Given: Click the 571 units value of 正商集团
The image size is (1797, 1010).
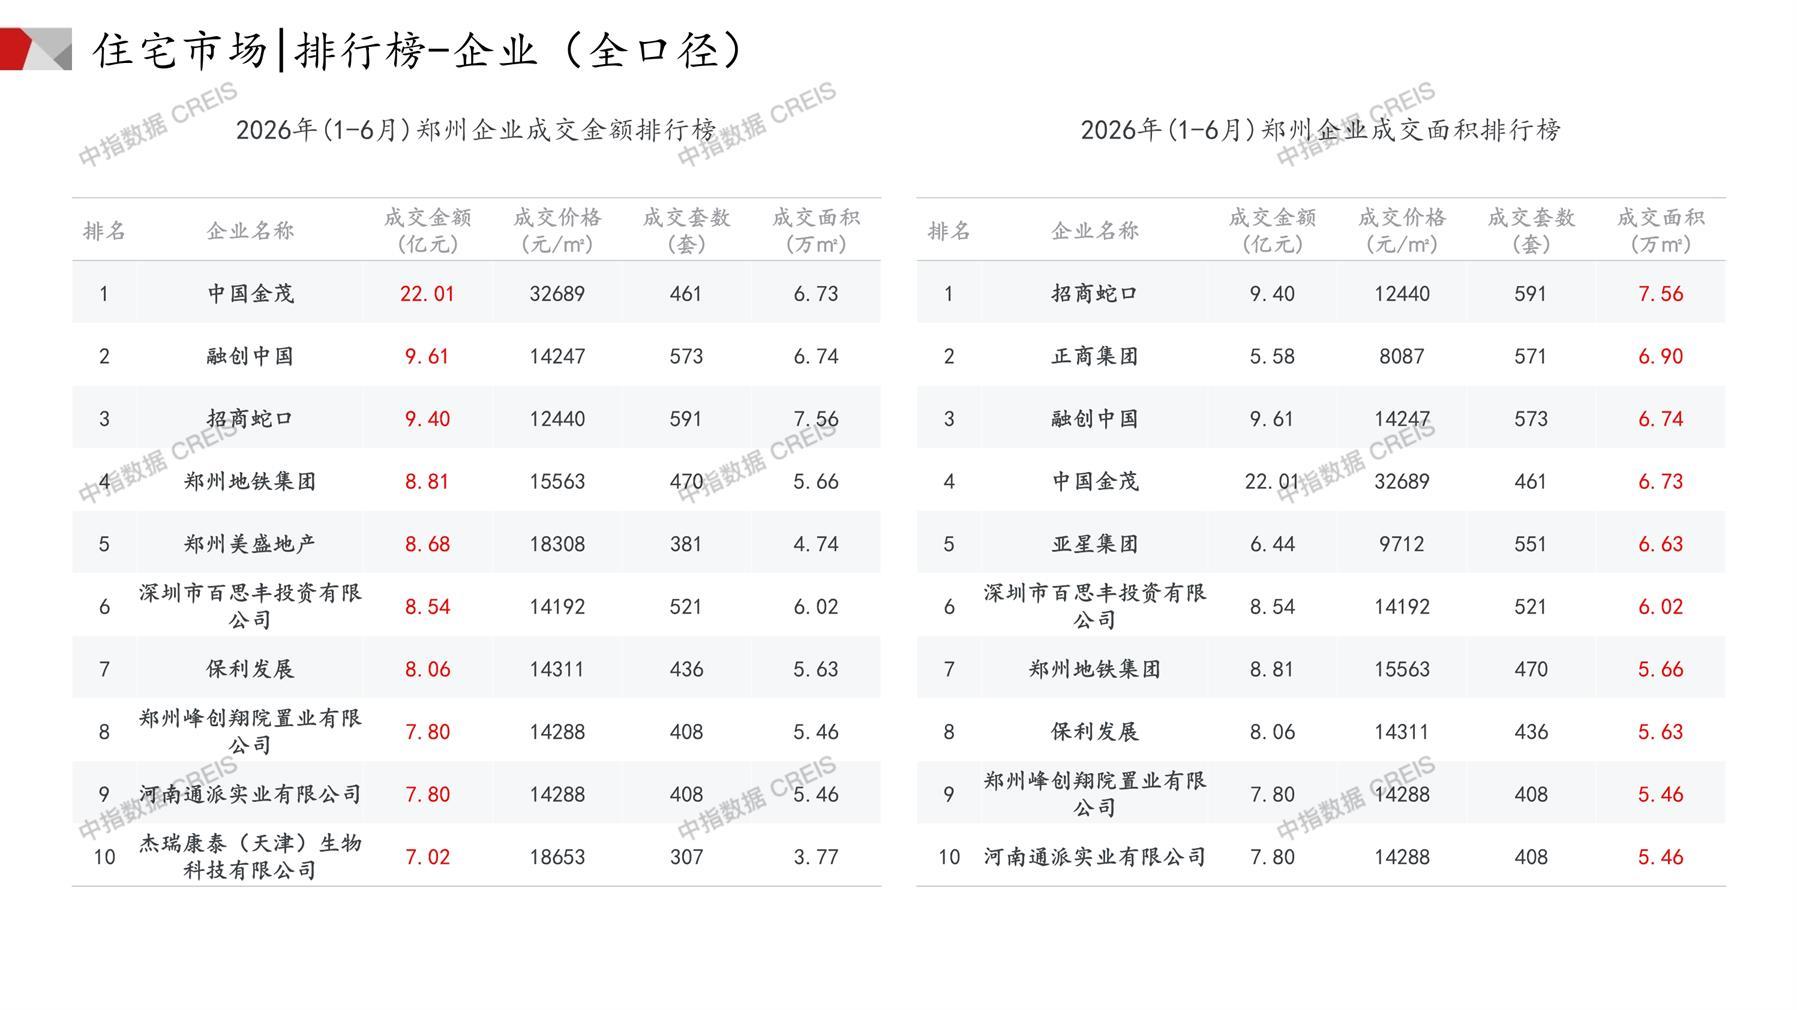Looking at the screenshot, I should point(1531,356).
